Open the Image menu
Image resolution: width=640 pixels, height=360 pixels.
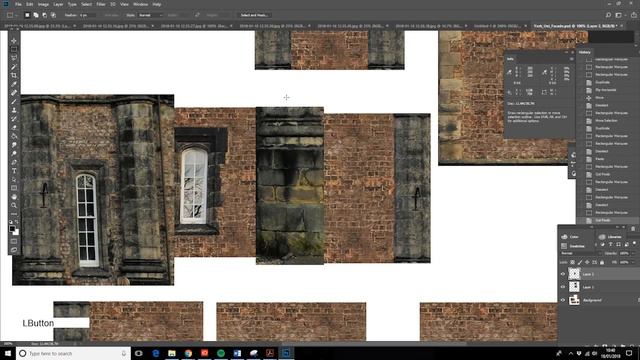coord(43,4)
